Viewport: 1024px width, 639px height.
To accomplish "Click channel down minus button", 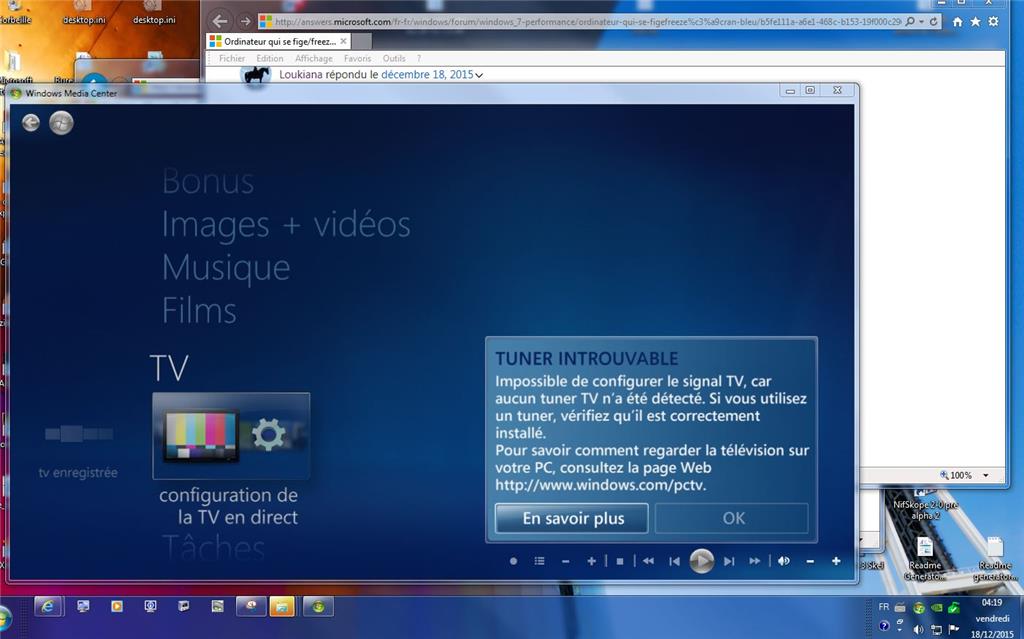I will (566, 561).
